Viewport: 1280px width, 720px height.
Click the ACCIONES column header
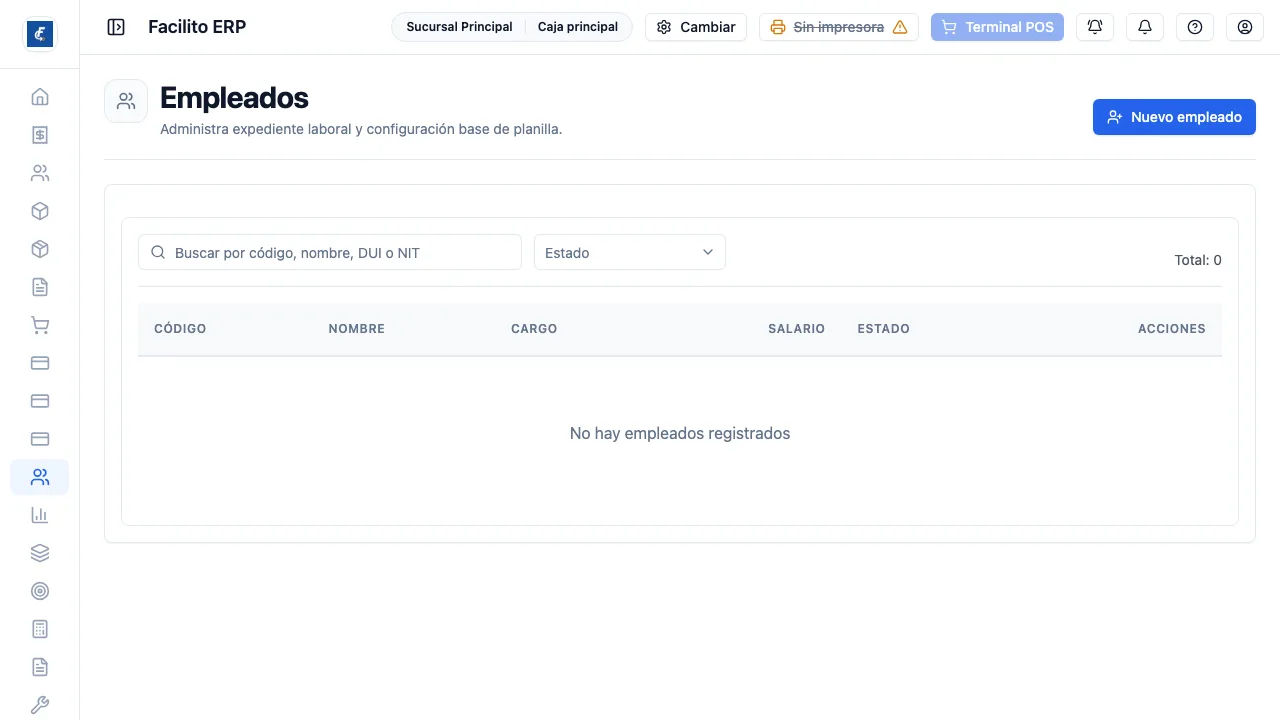pyautogui.click(x=1172, y=328)
